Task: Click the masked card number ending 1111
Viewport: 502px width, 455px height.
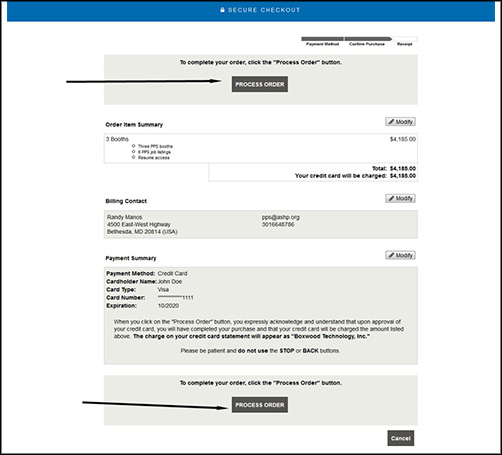Action: tap(175, 297)
